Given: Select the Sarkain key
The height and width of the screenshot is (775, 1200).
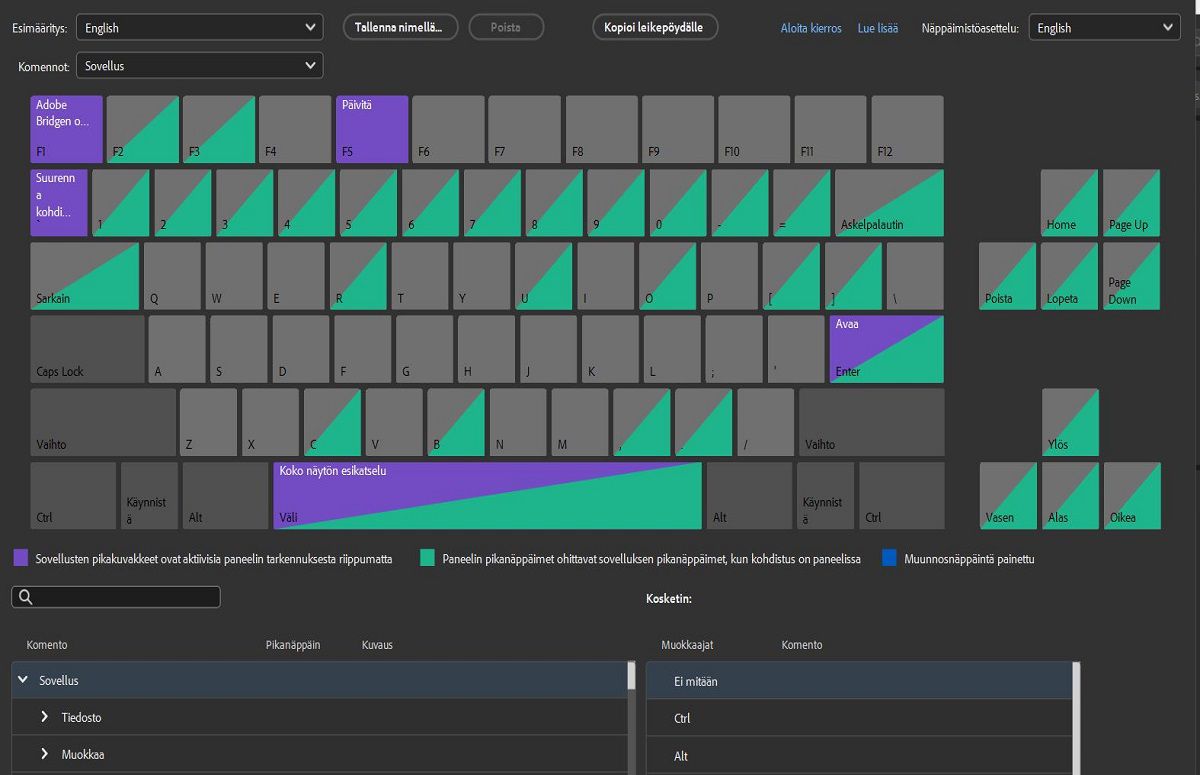Looking at the screenshot, I should pyautogui.click(x=85, y=276).
